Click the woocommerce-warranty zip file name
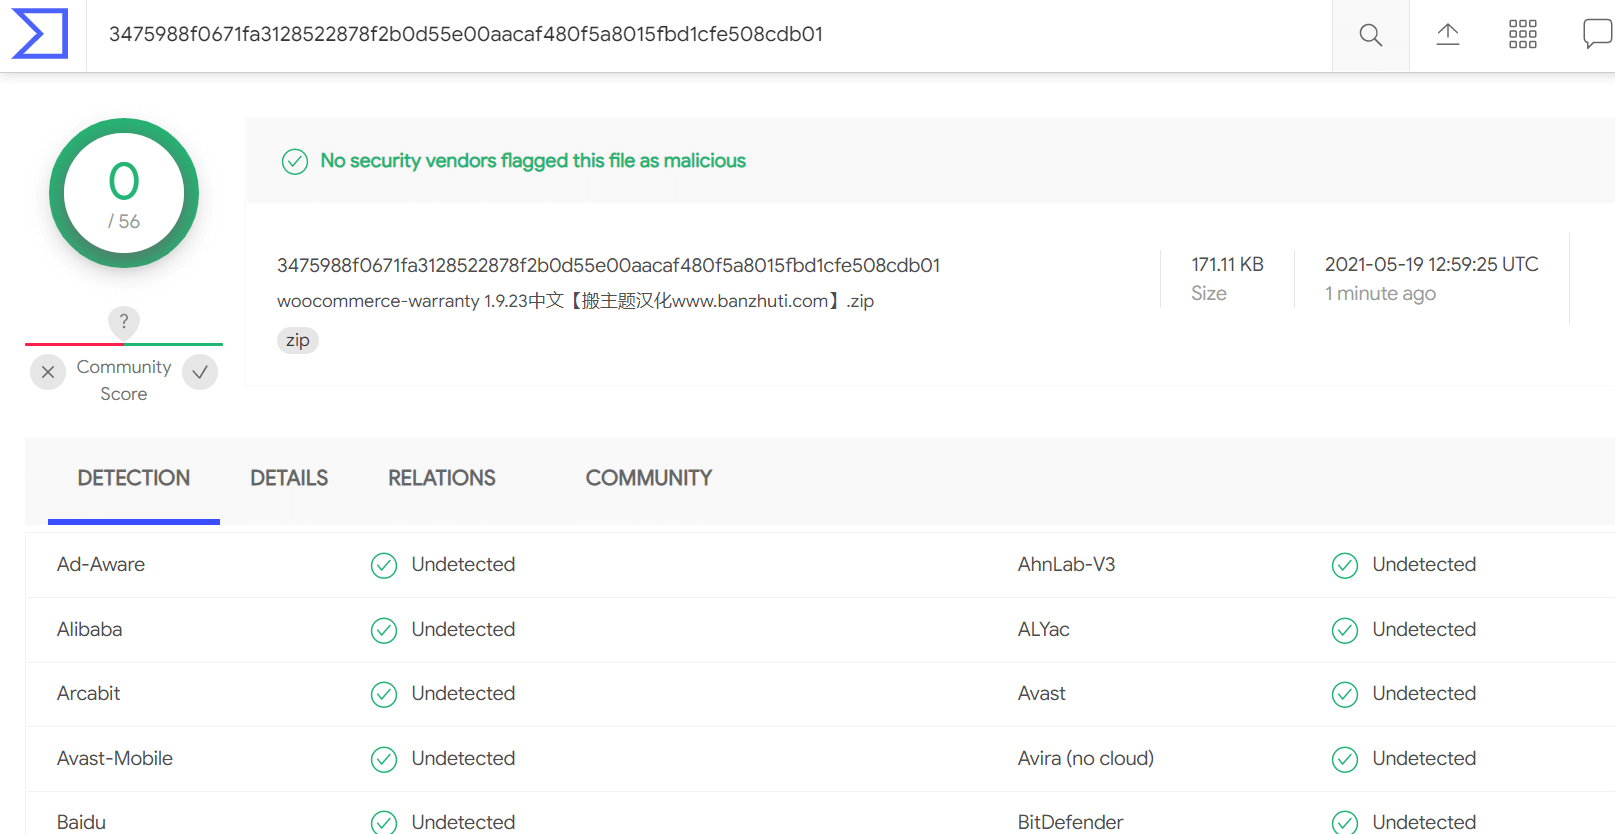Screen dimensions: 1615x834 576,301
